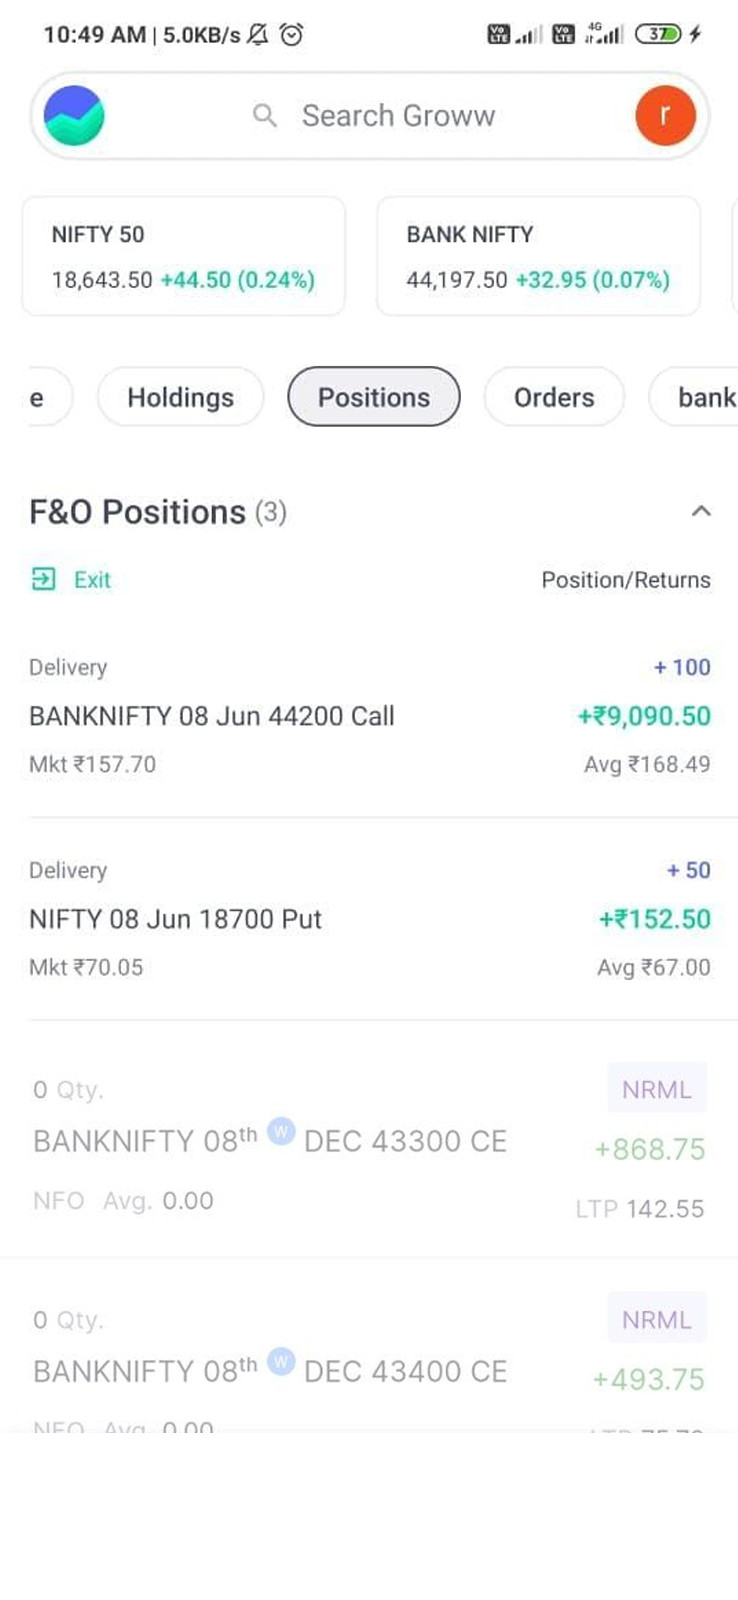Tap weekly badge on 43300 CE
The image size is (738, 1600).
(281, 1133)
